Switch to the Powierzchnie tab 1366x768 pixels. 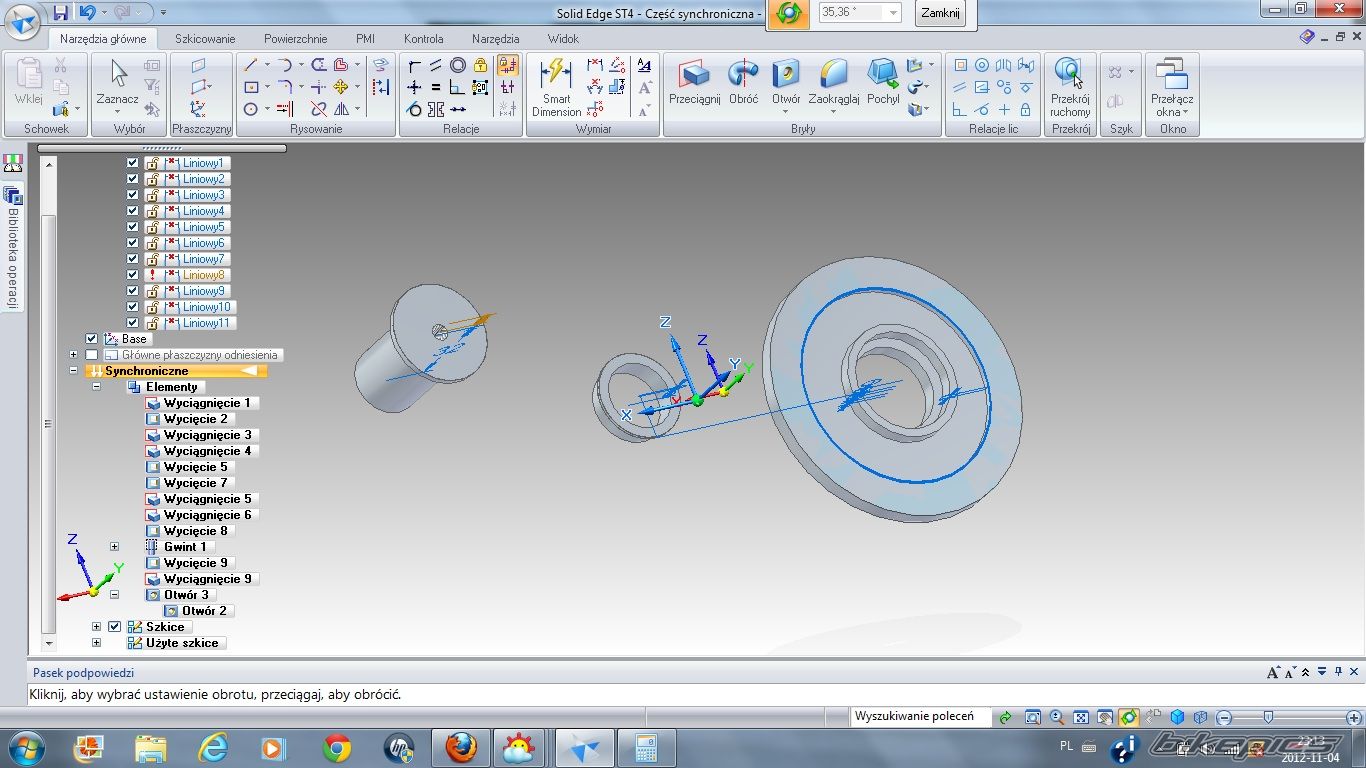295,39
